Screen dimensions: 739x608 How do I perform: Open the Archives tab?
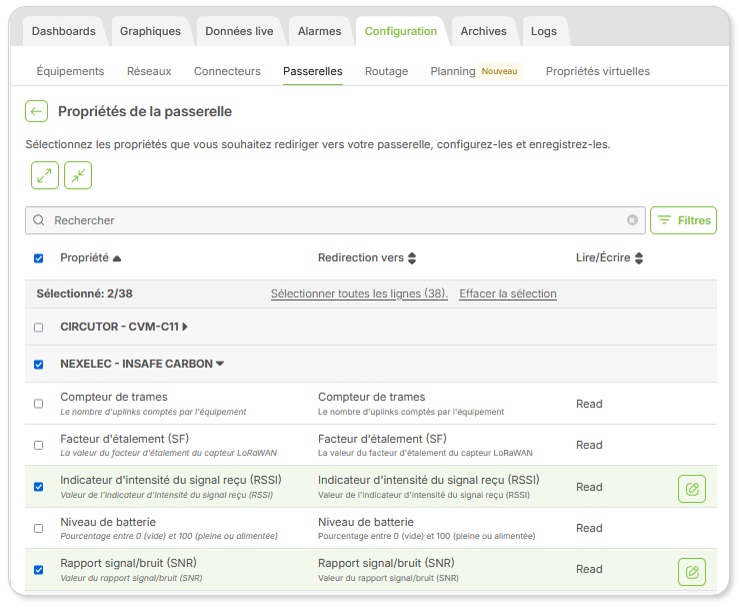[484, 31]
